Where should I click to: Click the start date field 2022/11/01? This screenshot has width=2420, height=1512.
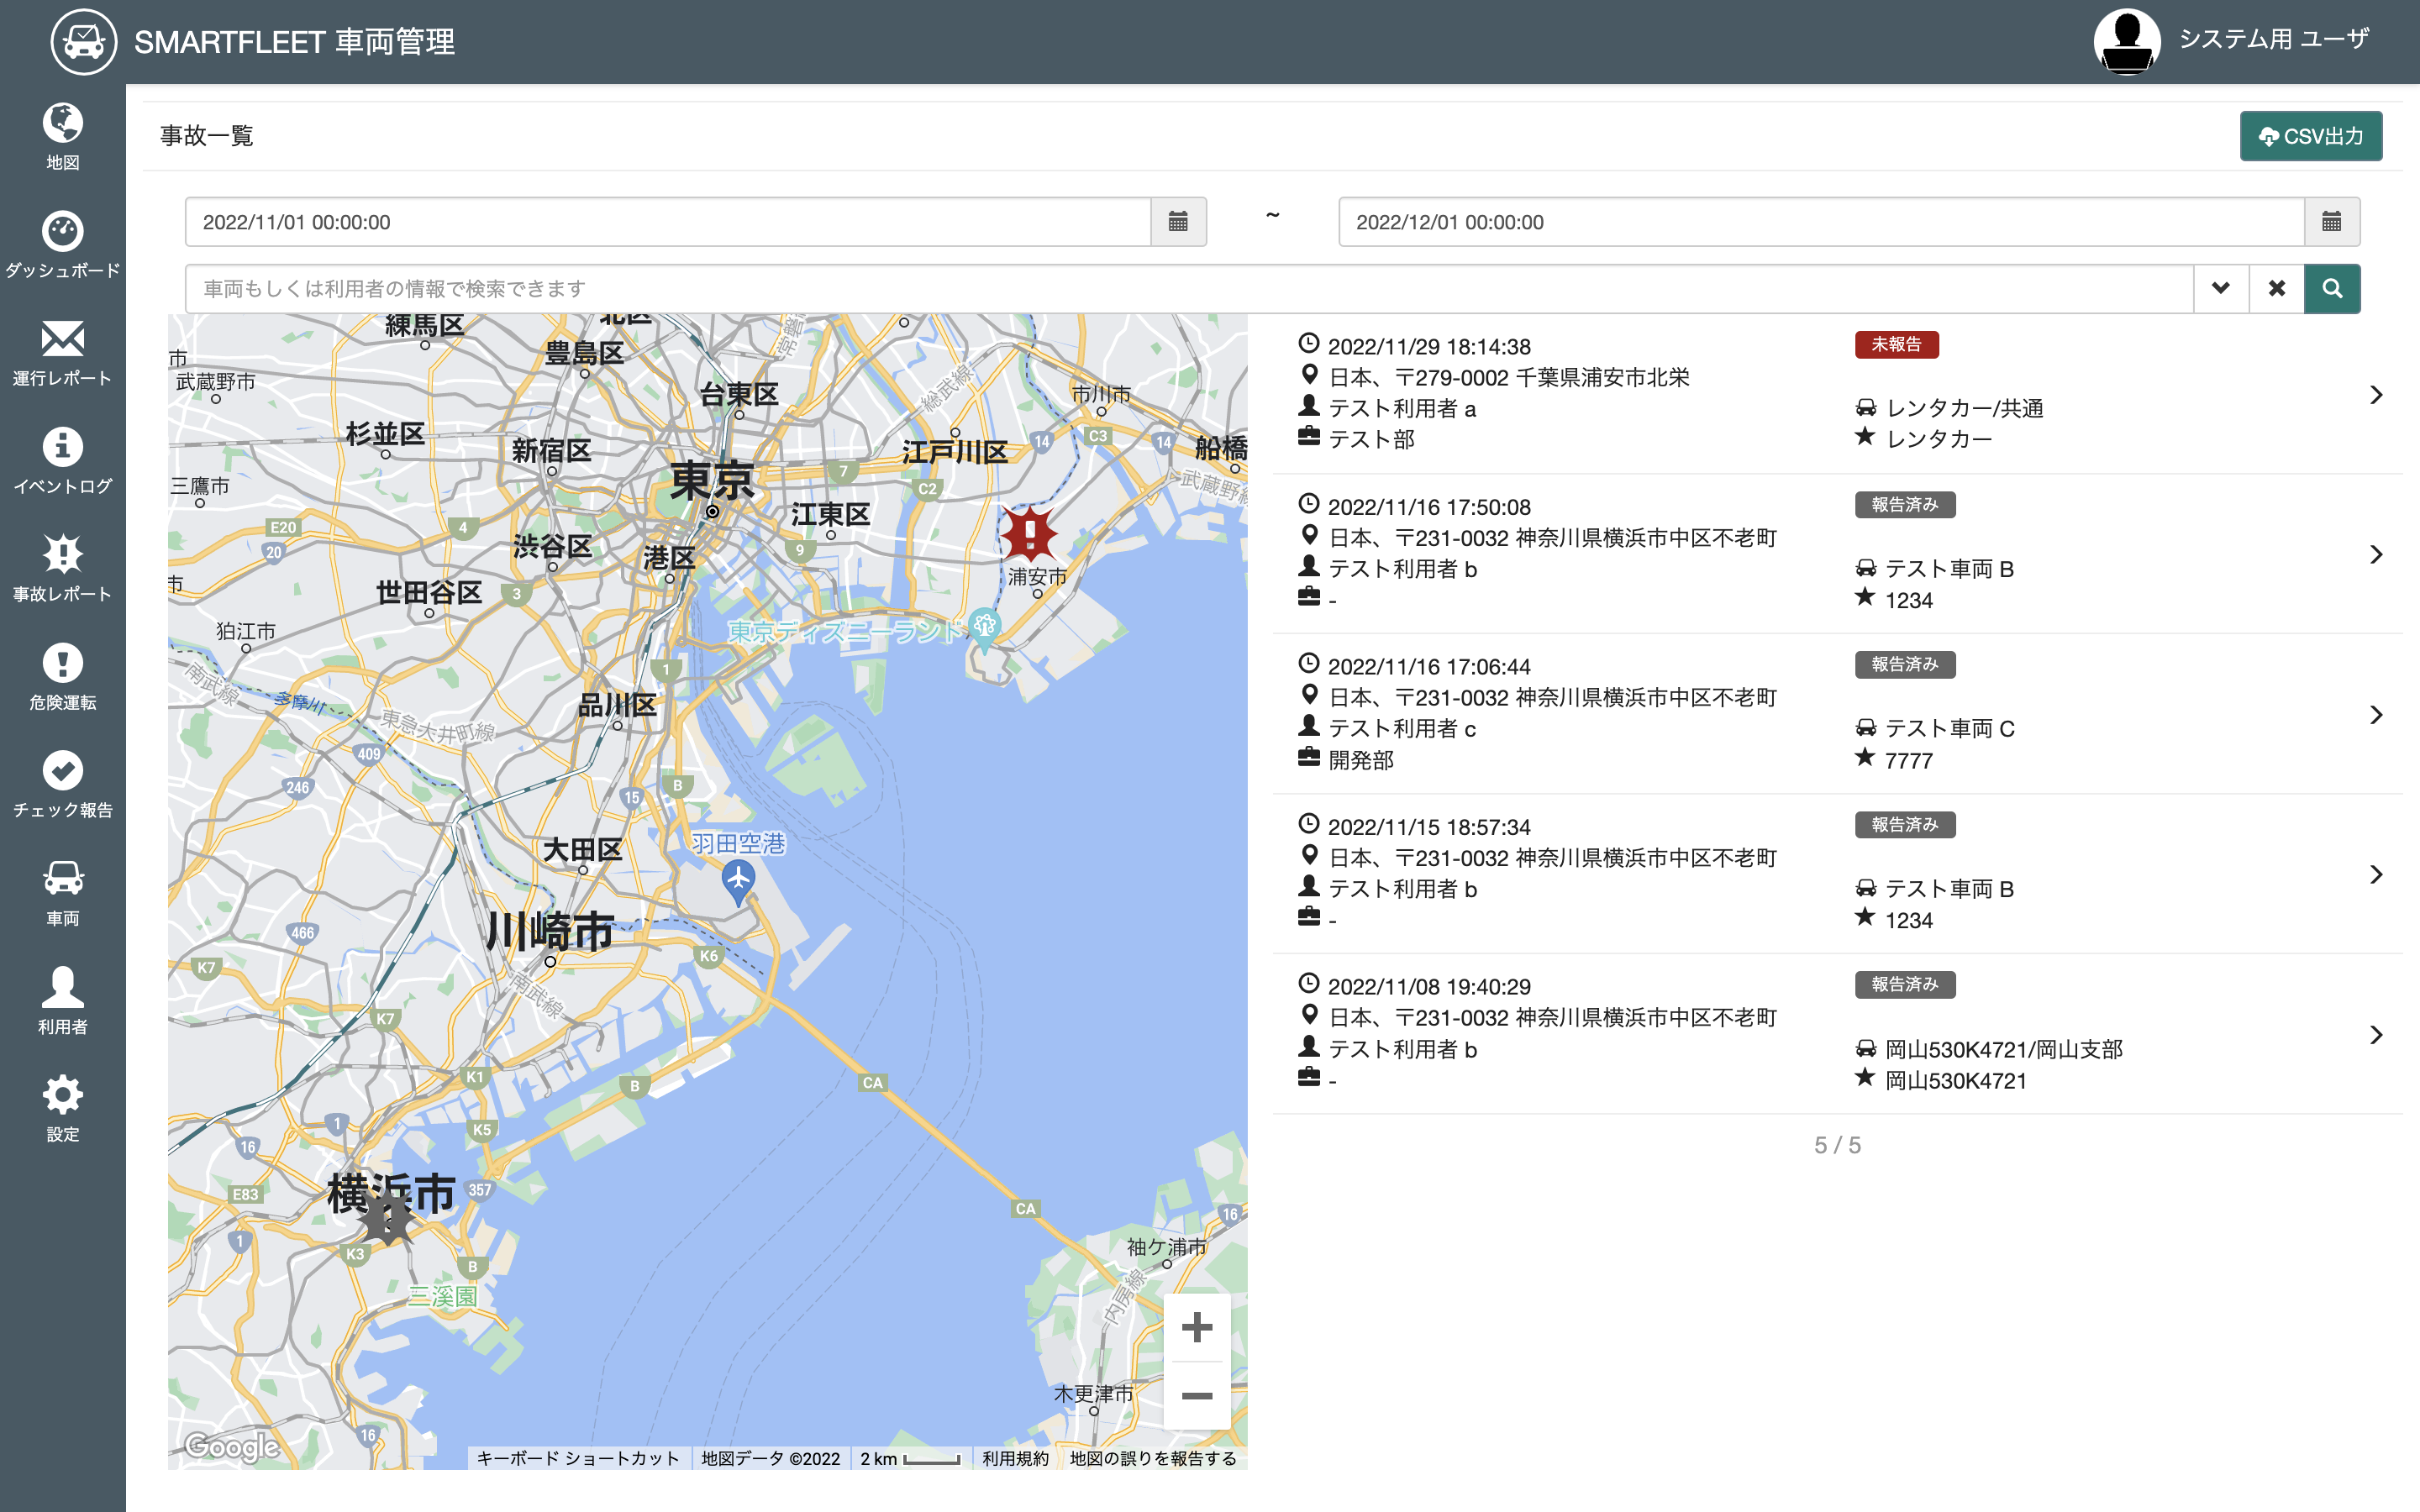pos(668,222)
